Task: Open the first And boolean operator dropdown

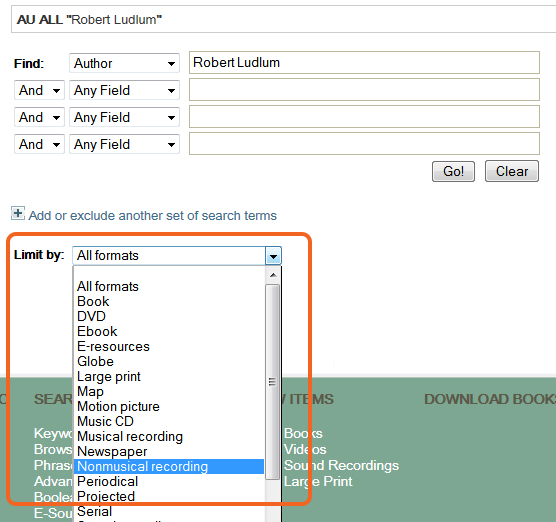Action: coord(39,90)
